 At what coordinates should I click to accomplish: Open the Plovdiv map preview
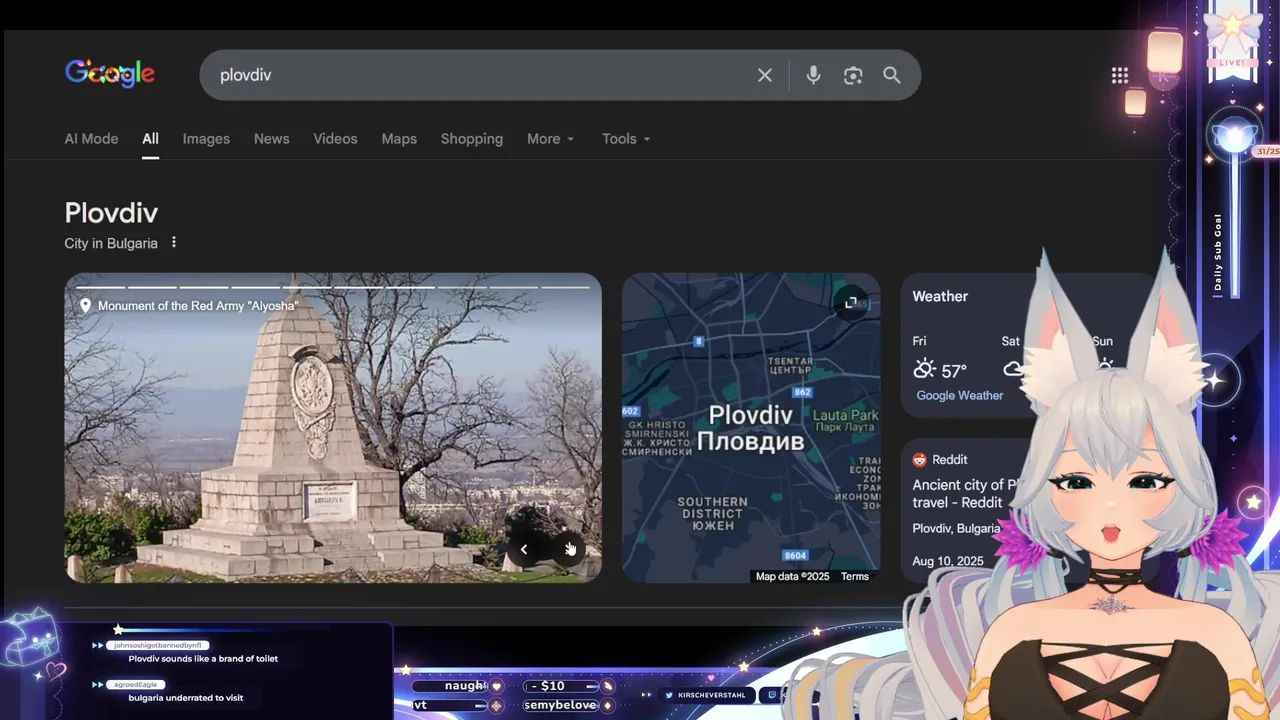(x=751, y=427)
